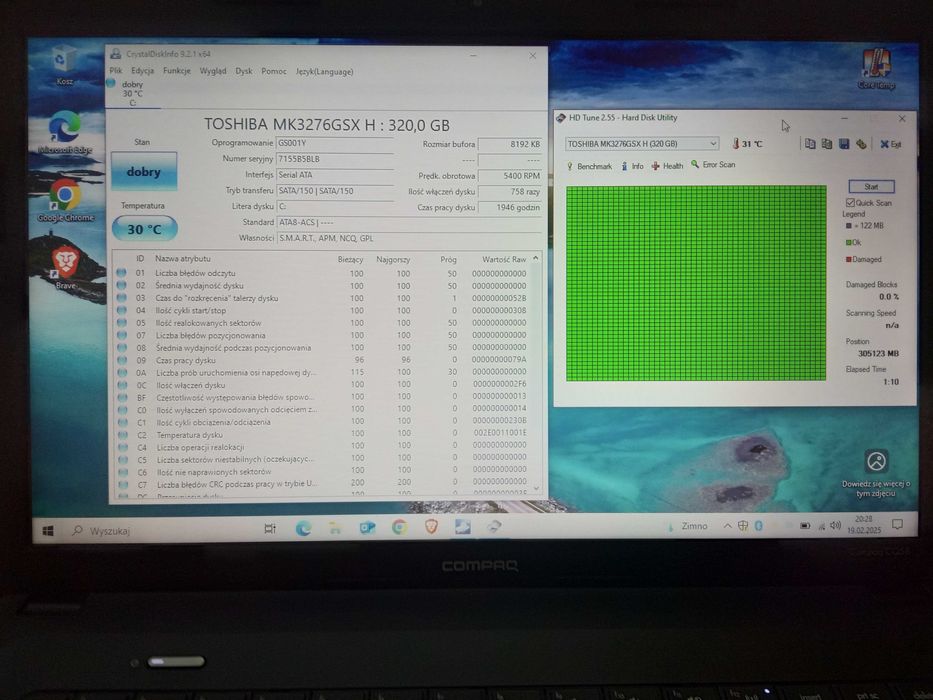Screen dimensions: 933x700
Task: Select the 'dobry 30 °C C:' disk tab
Action: point(132,93)
